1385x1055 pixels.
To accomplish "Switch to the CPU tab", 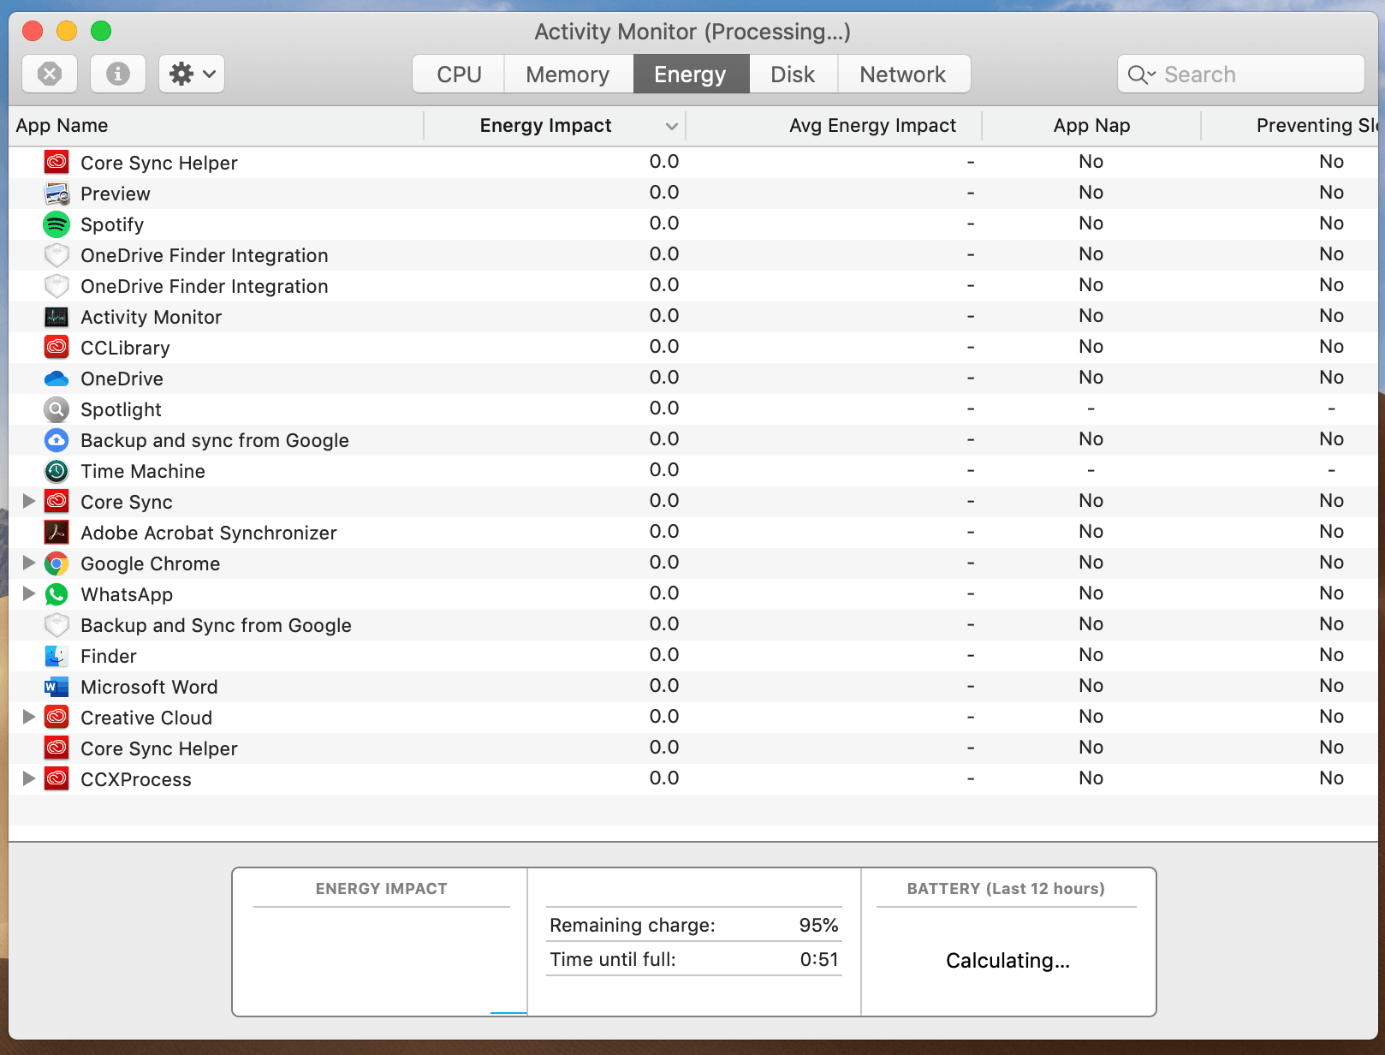I will 459,74.
